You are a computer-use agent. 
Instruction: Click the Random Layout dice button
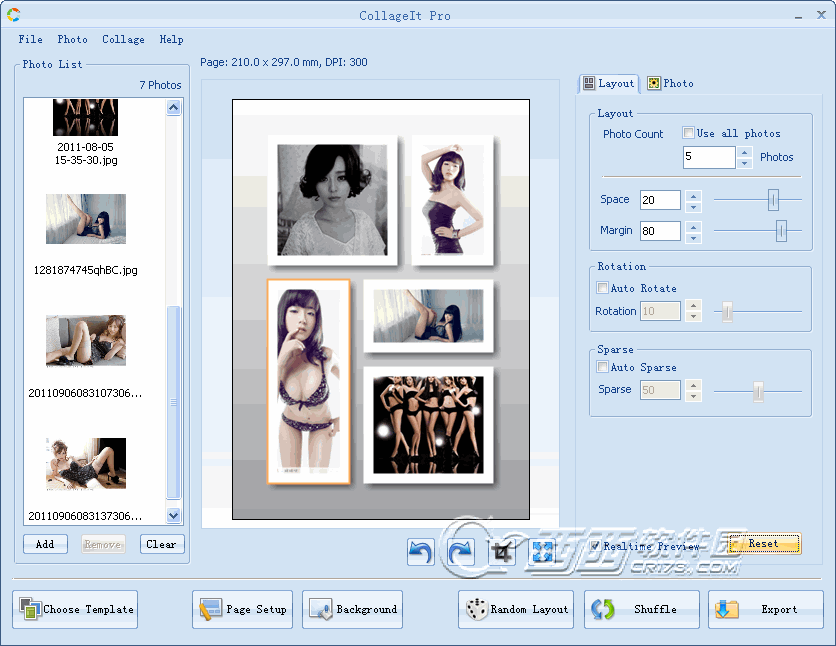[517, 609]
